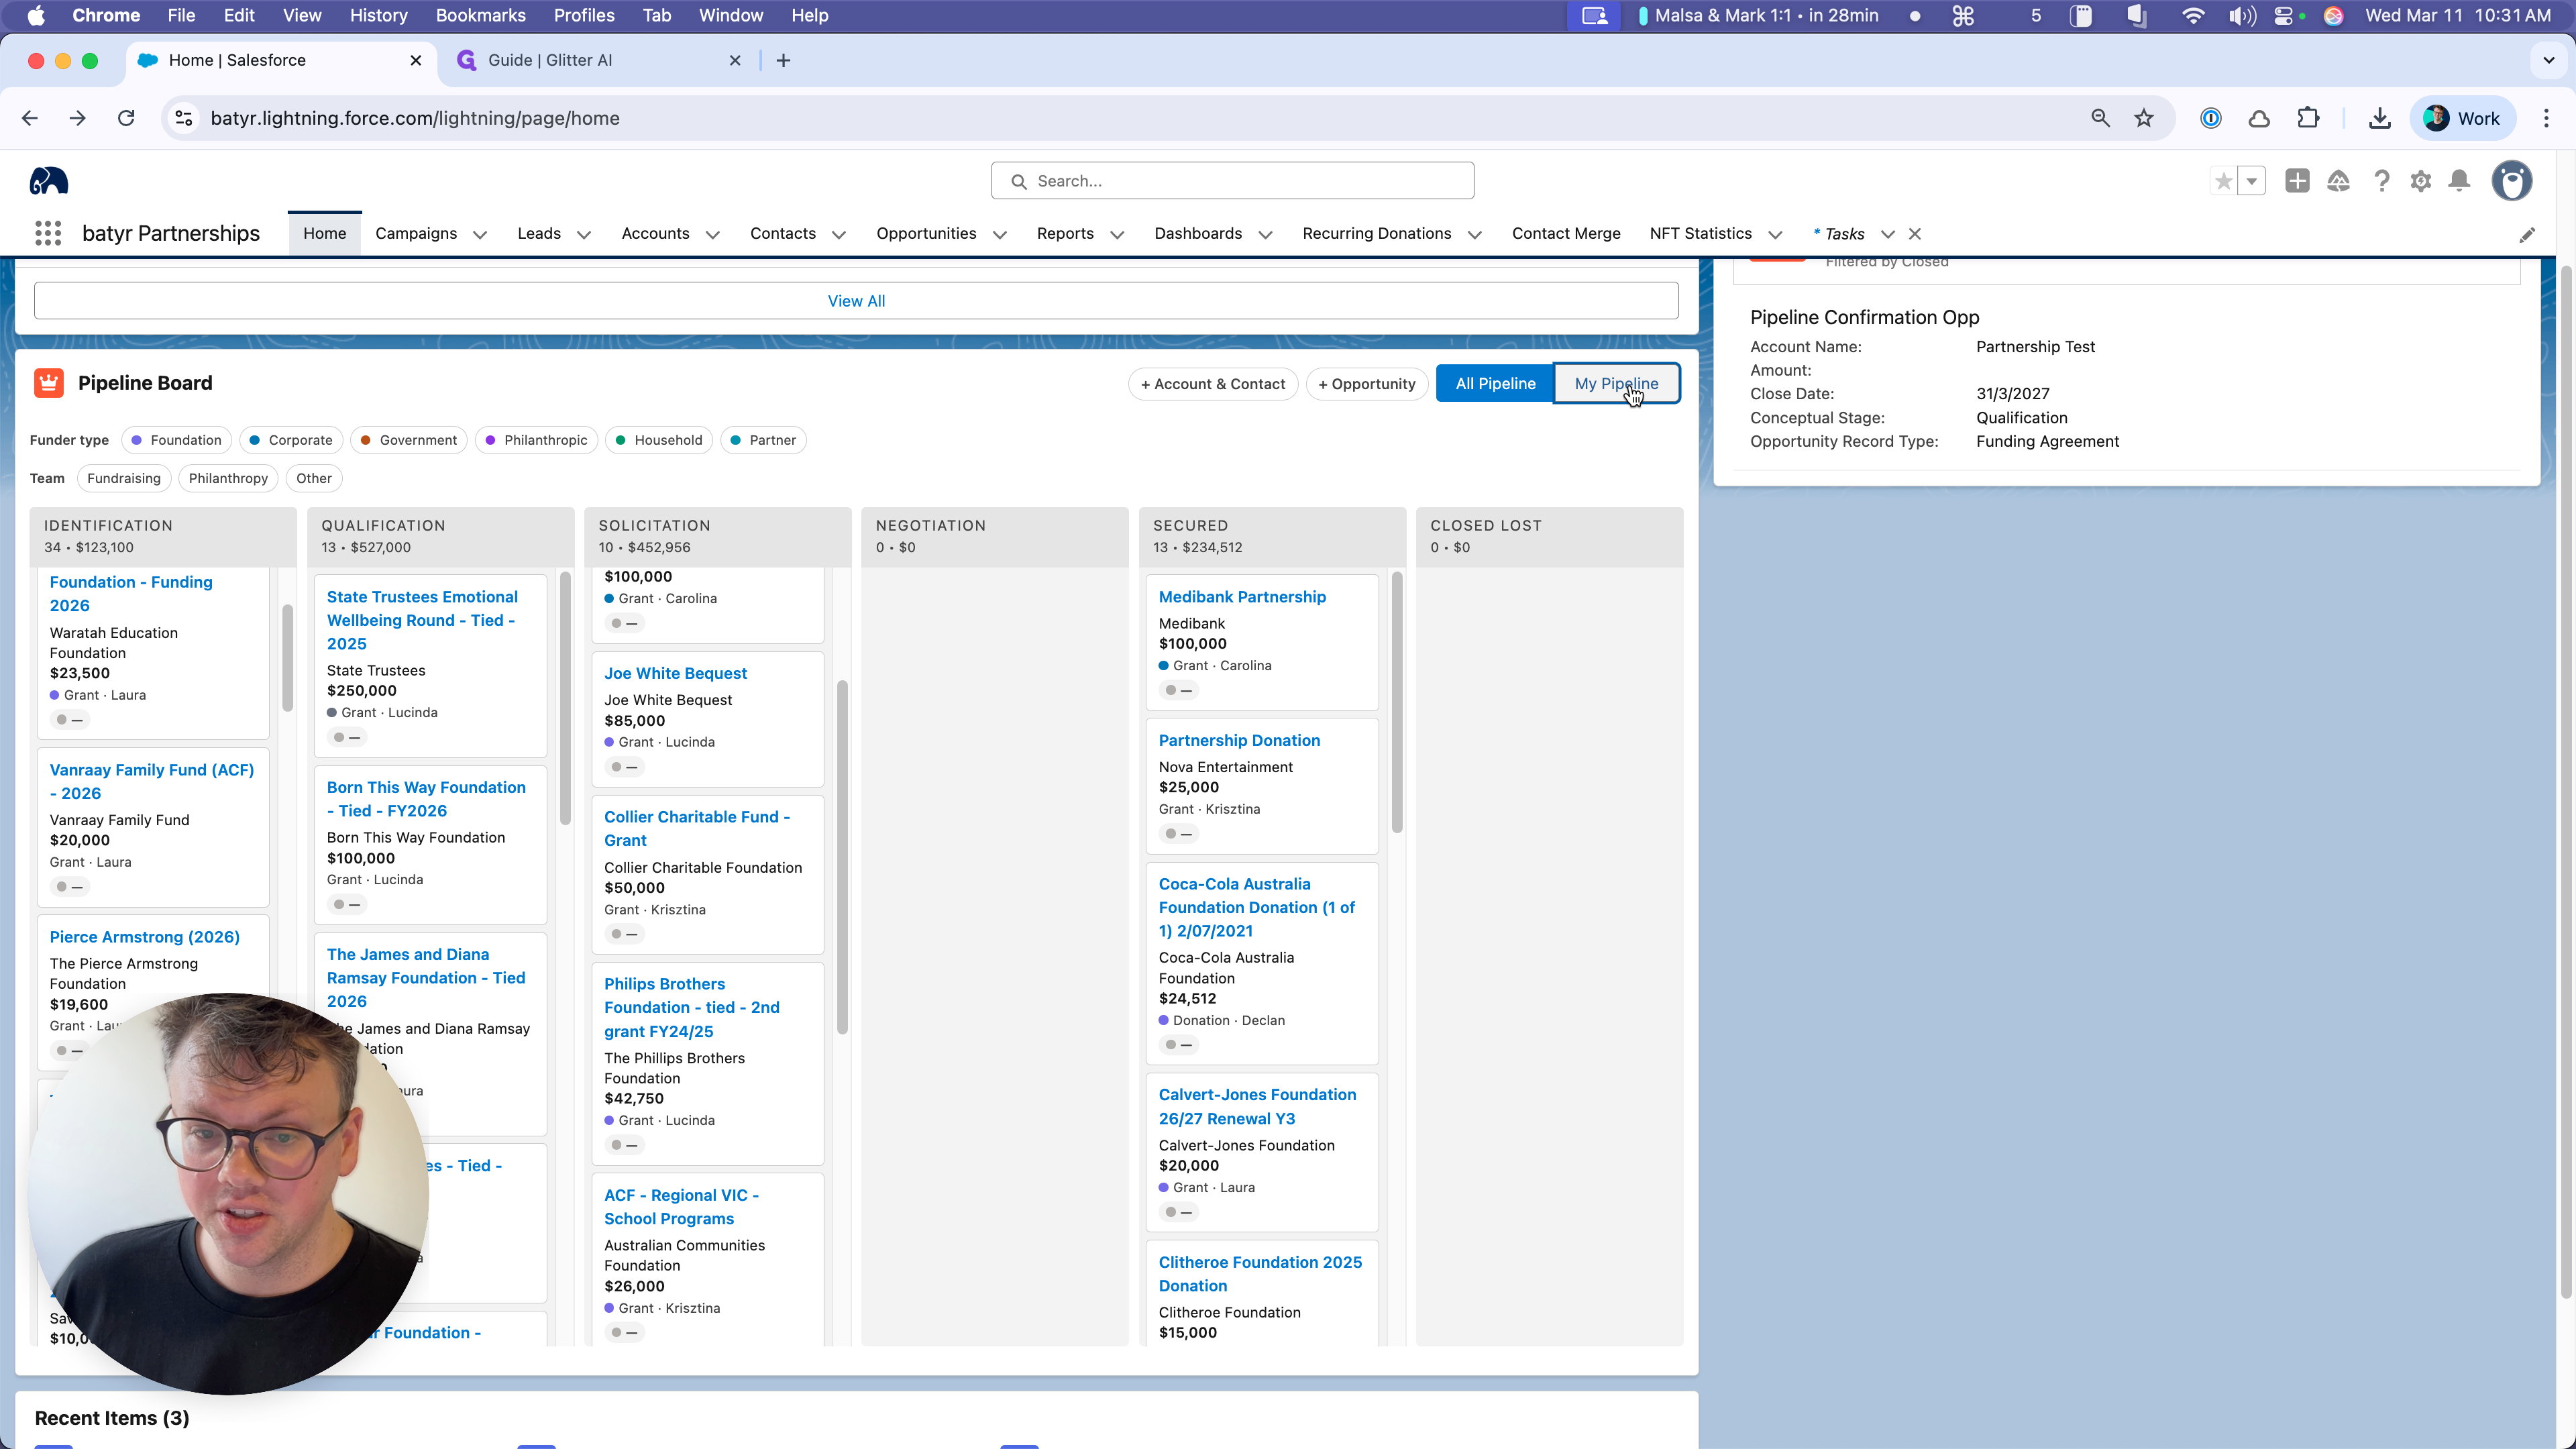
Task: Click the Wi-Fi status icon
Action: click(2192, 16)
